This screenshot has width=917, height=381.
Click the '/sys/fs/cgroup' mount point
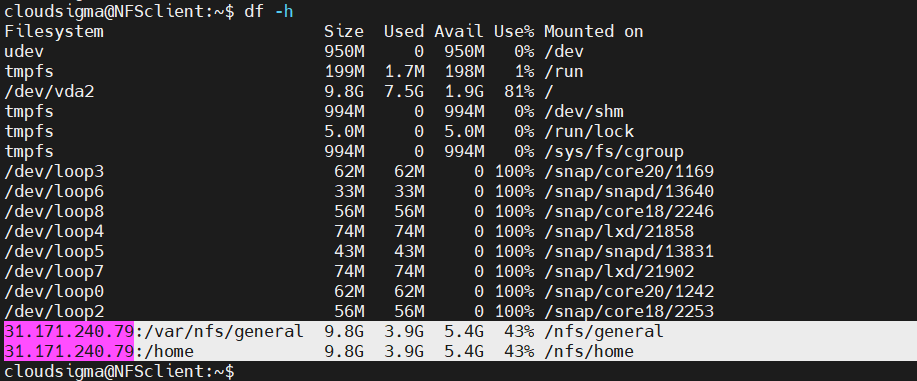click(614, 152)
